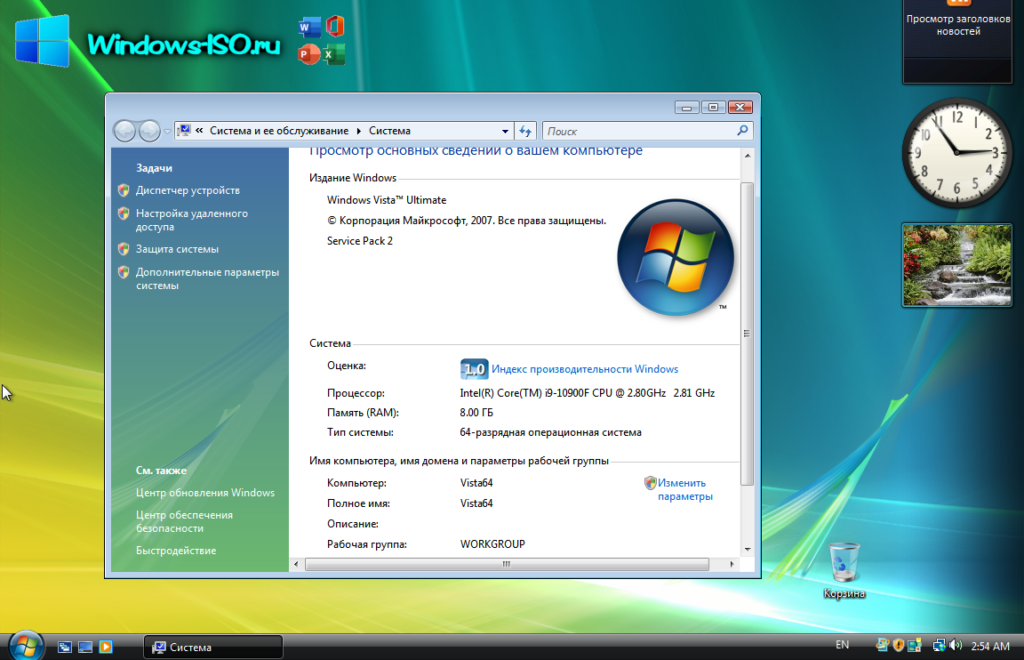Open address bar history dropdown arrow

tap(505, 131)
